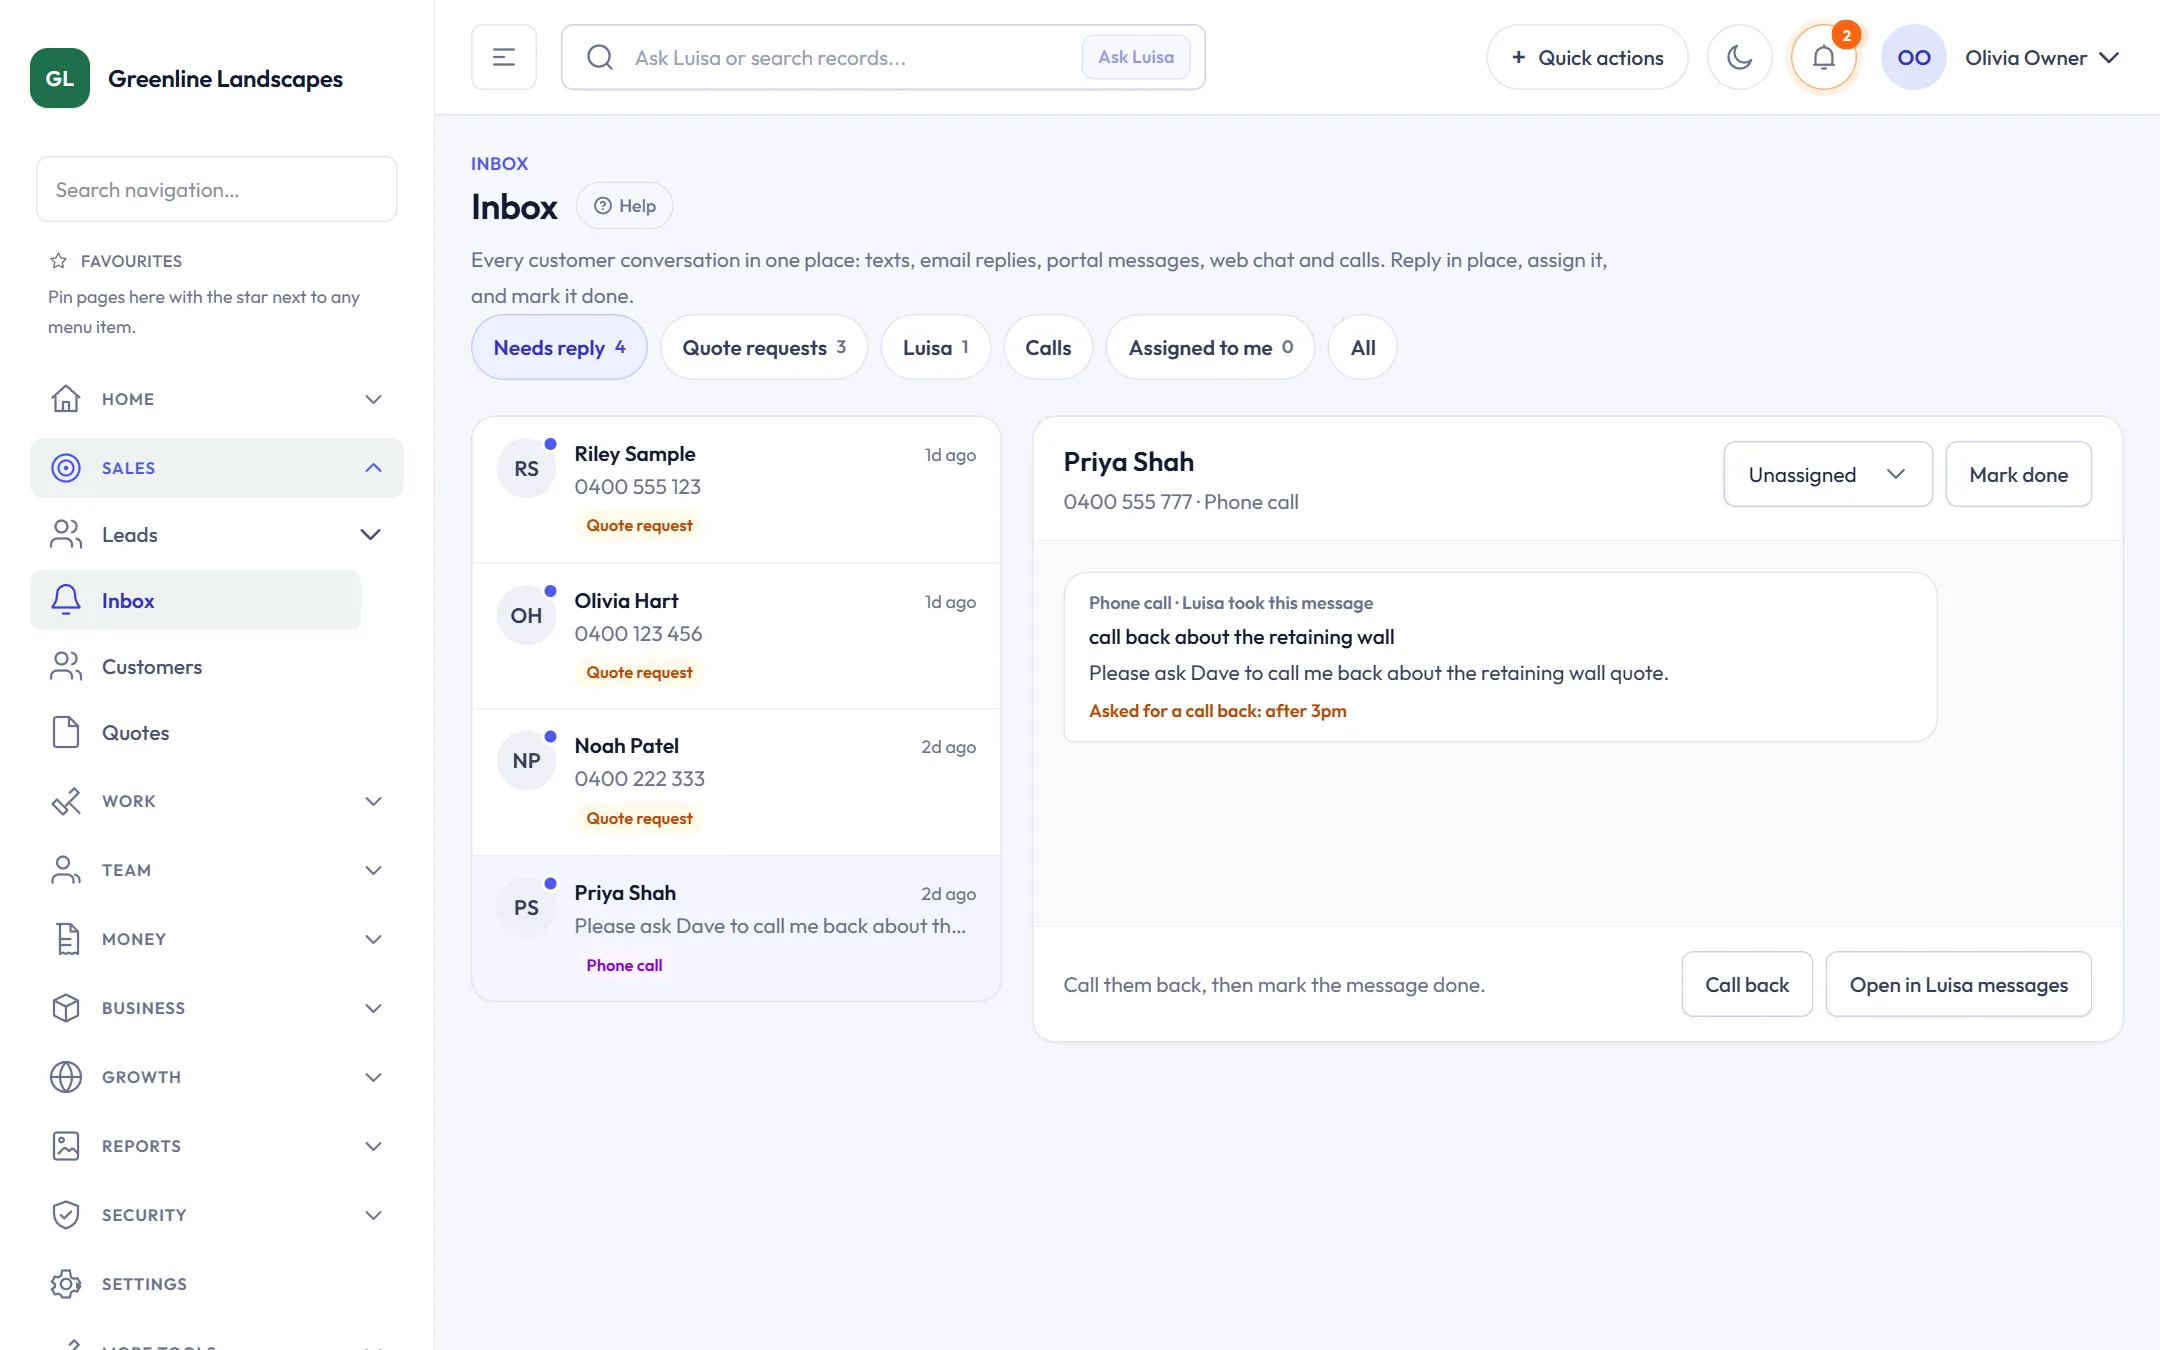Viewport: 2160px width, 1350px height.
Task: Open the Unassigned assignee dropdown
Action: (x=1828, y=474)
